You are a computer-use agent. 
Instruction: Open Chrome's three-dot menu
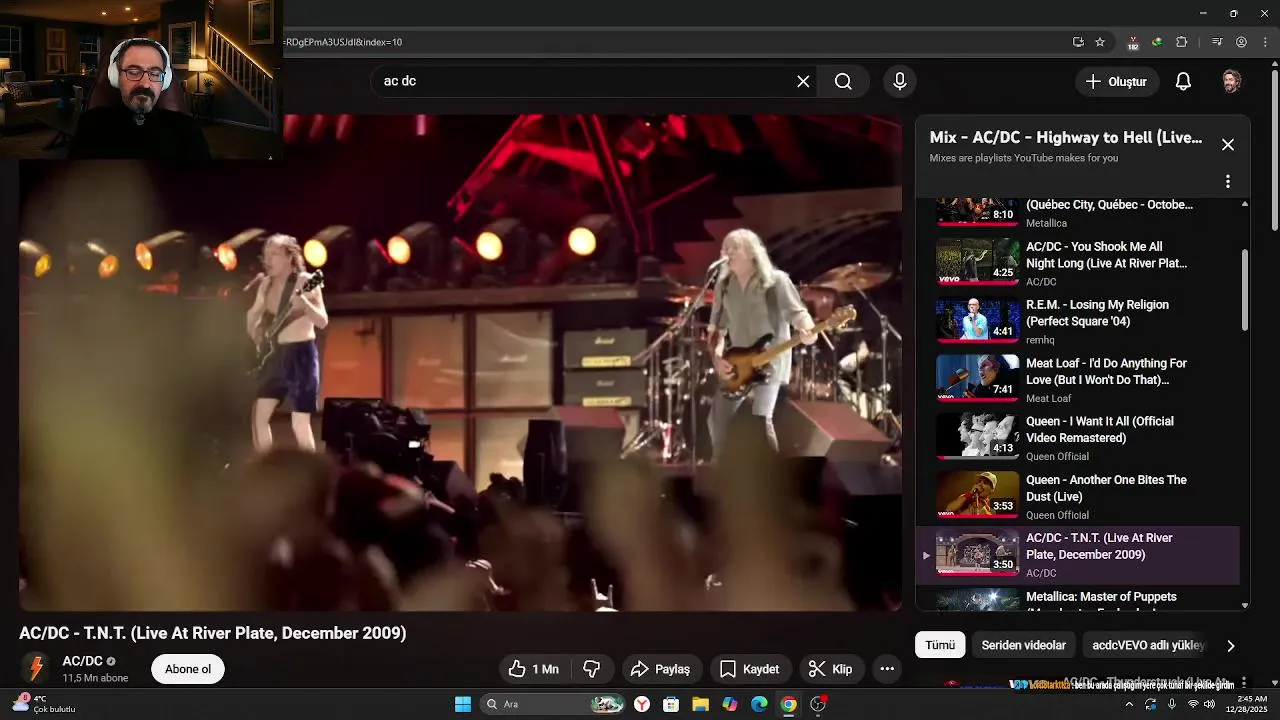coord(1264,42)
